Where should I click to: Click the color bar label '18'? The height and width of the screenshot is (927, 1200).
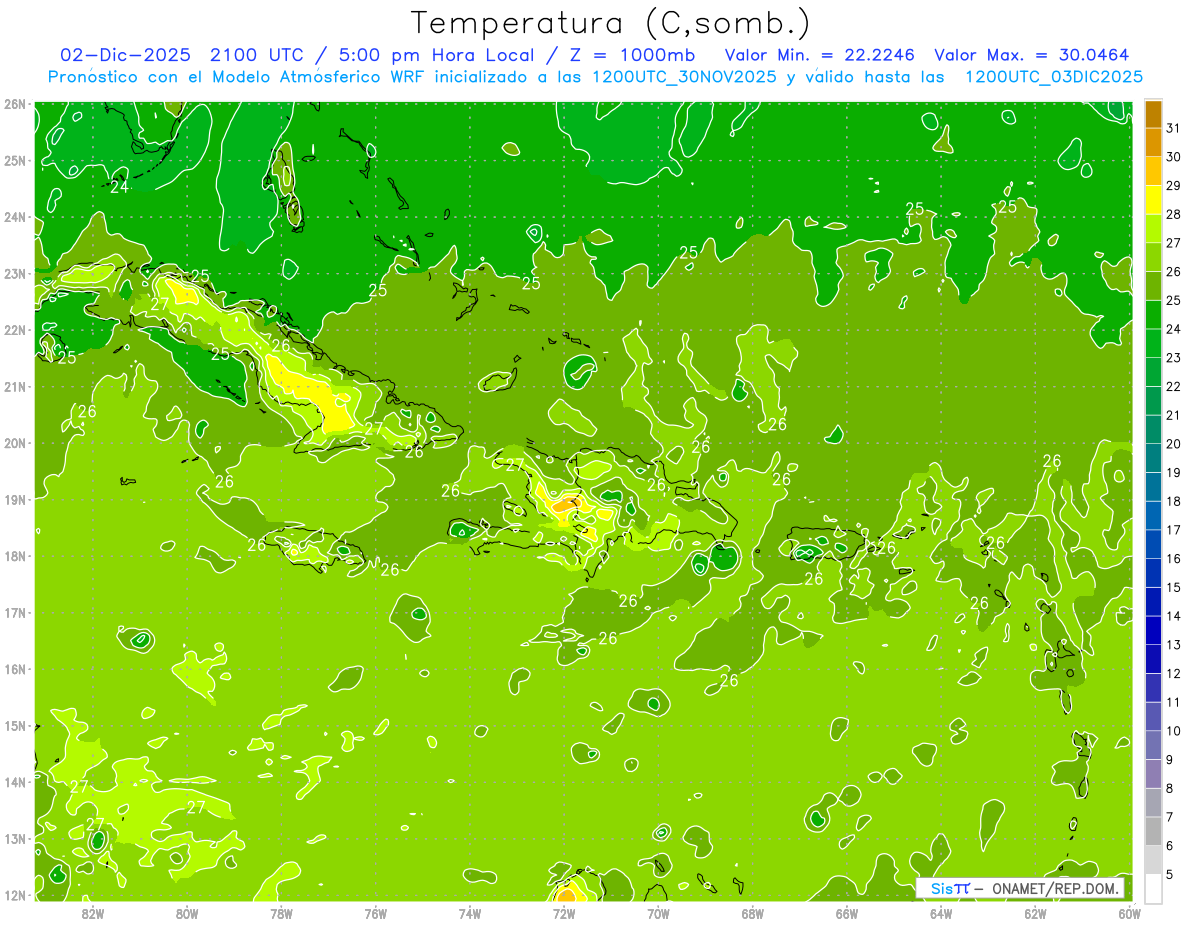click(x=1174, y=501)
